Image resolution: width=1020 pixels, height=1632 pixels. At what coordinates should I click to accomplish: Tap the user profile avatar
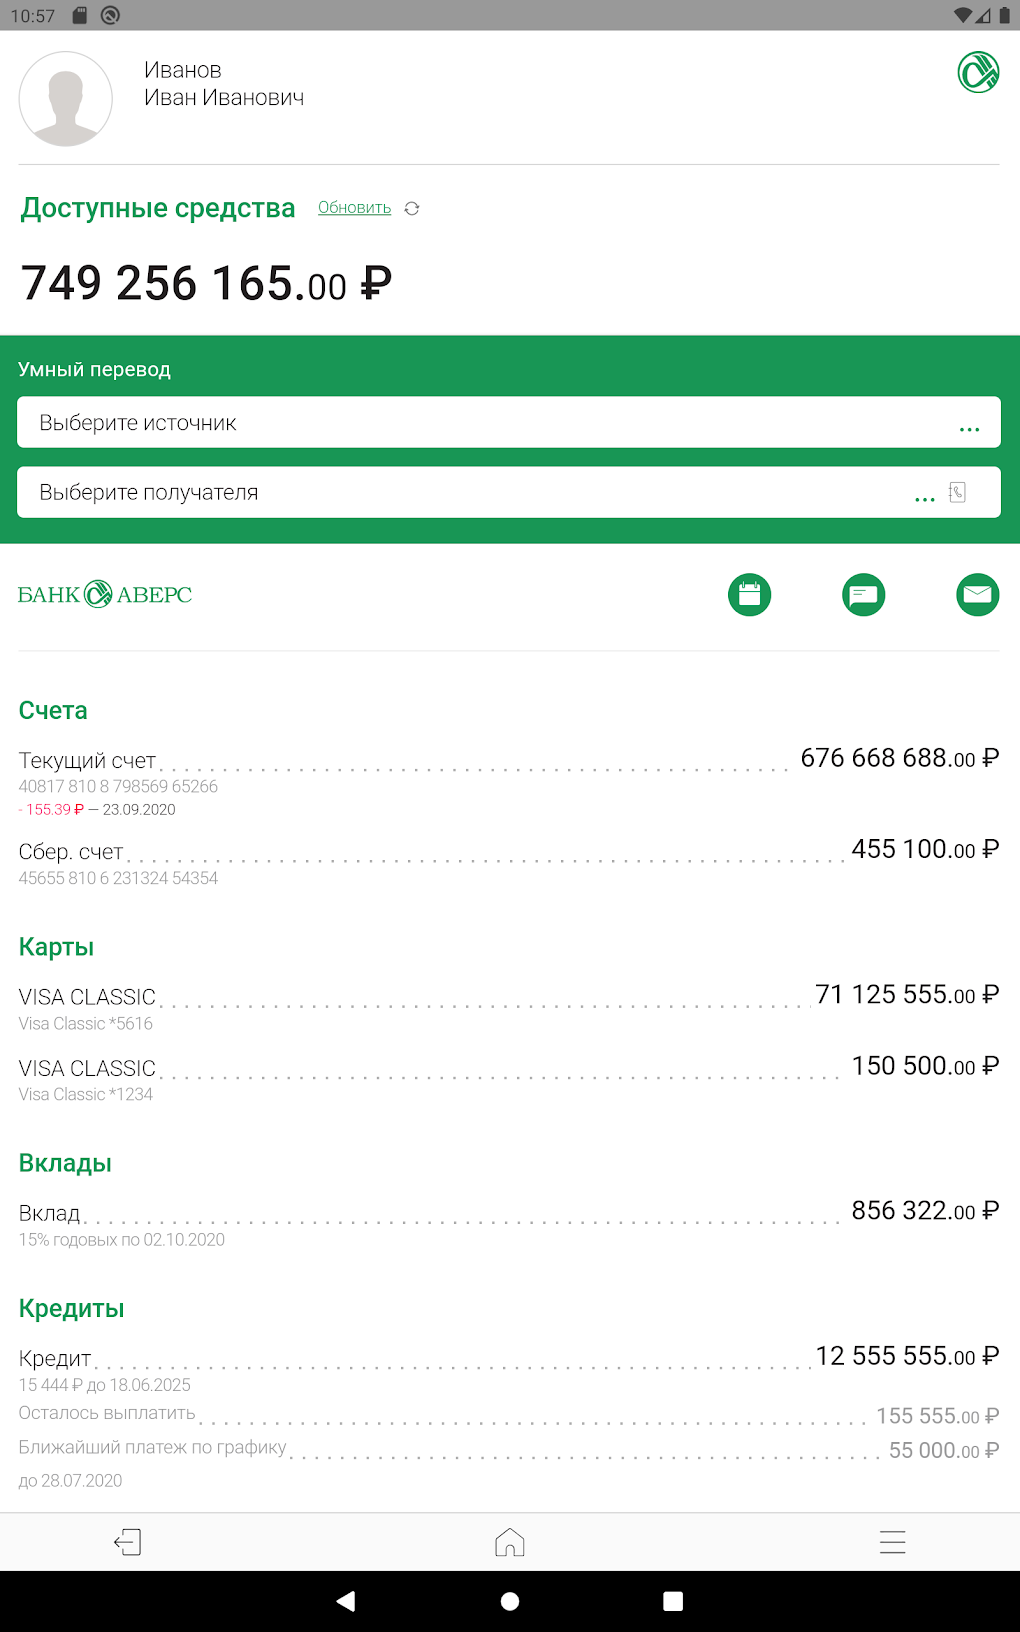pyautogui.click(x=66, y=99)
